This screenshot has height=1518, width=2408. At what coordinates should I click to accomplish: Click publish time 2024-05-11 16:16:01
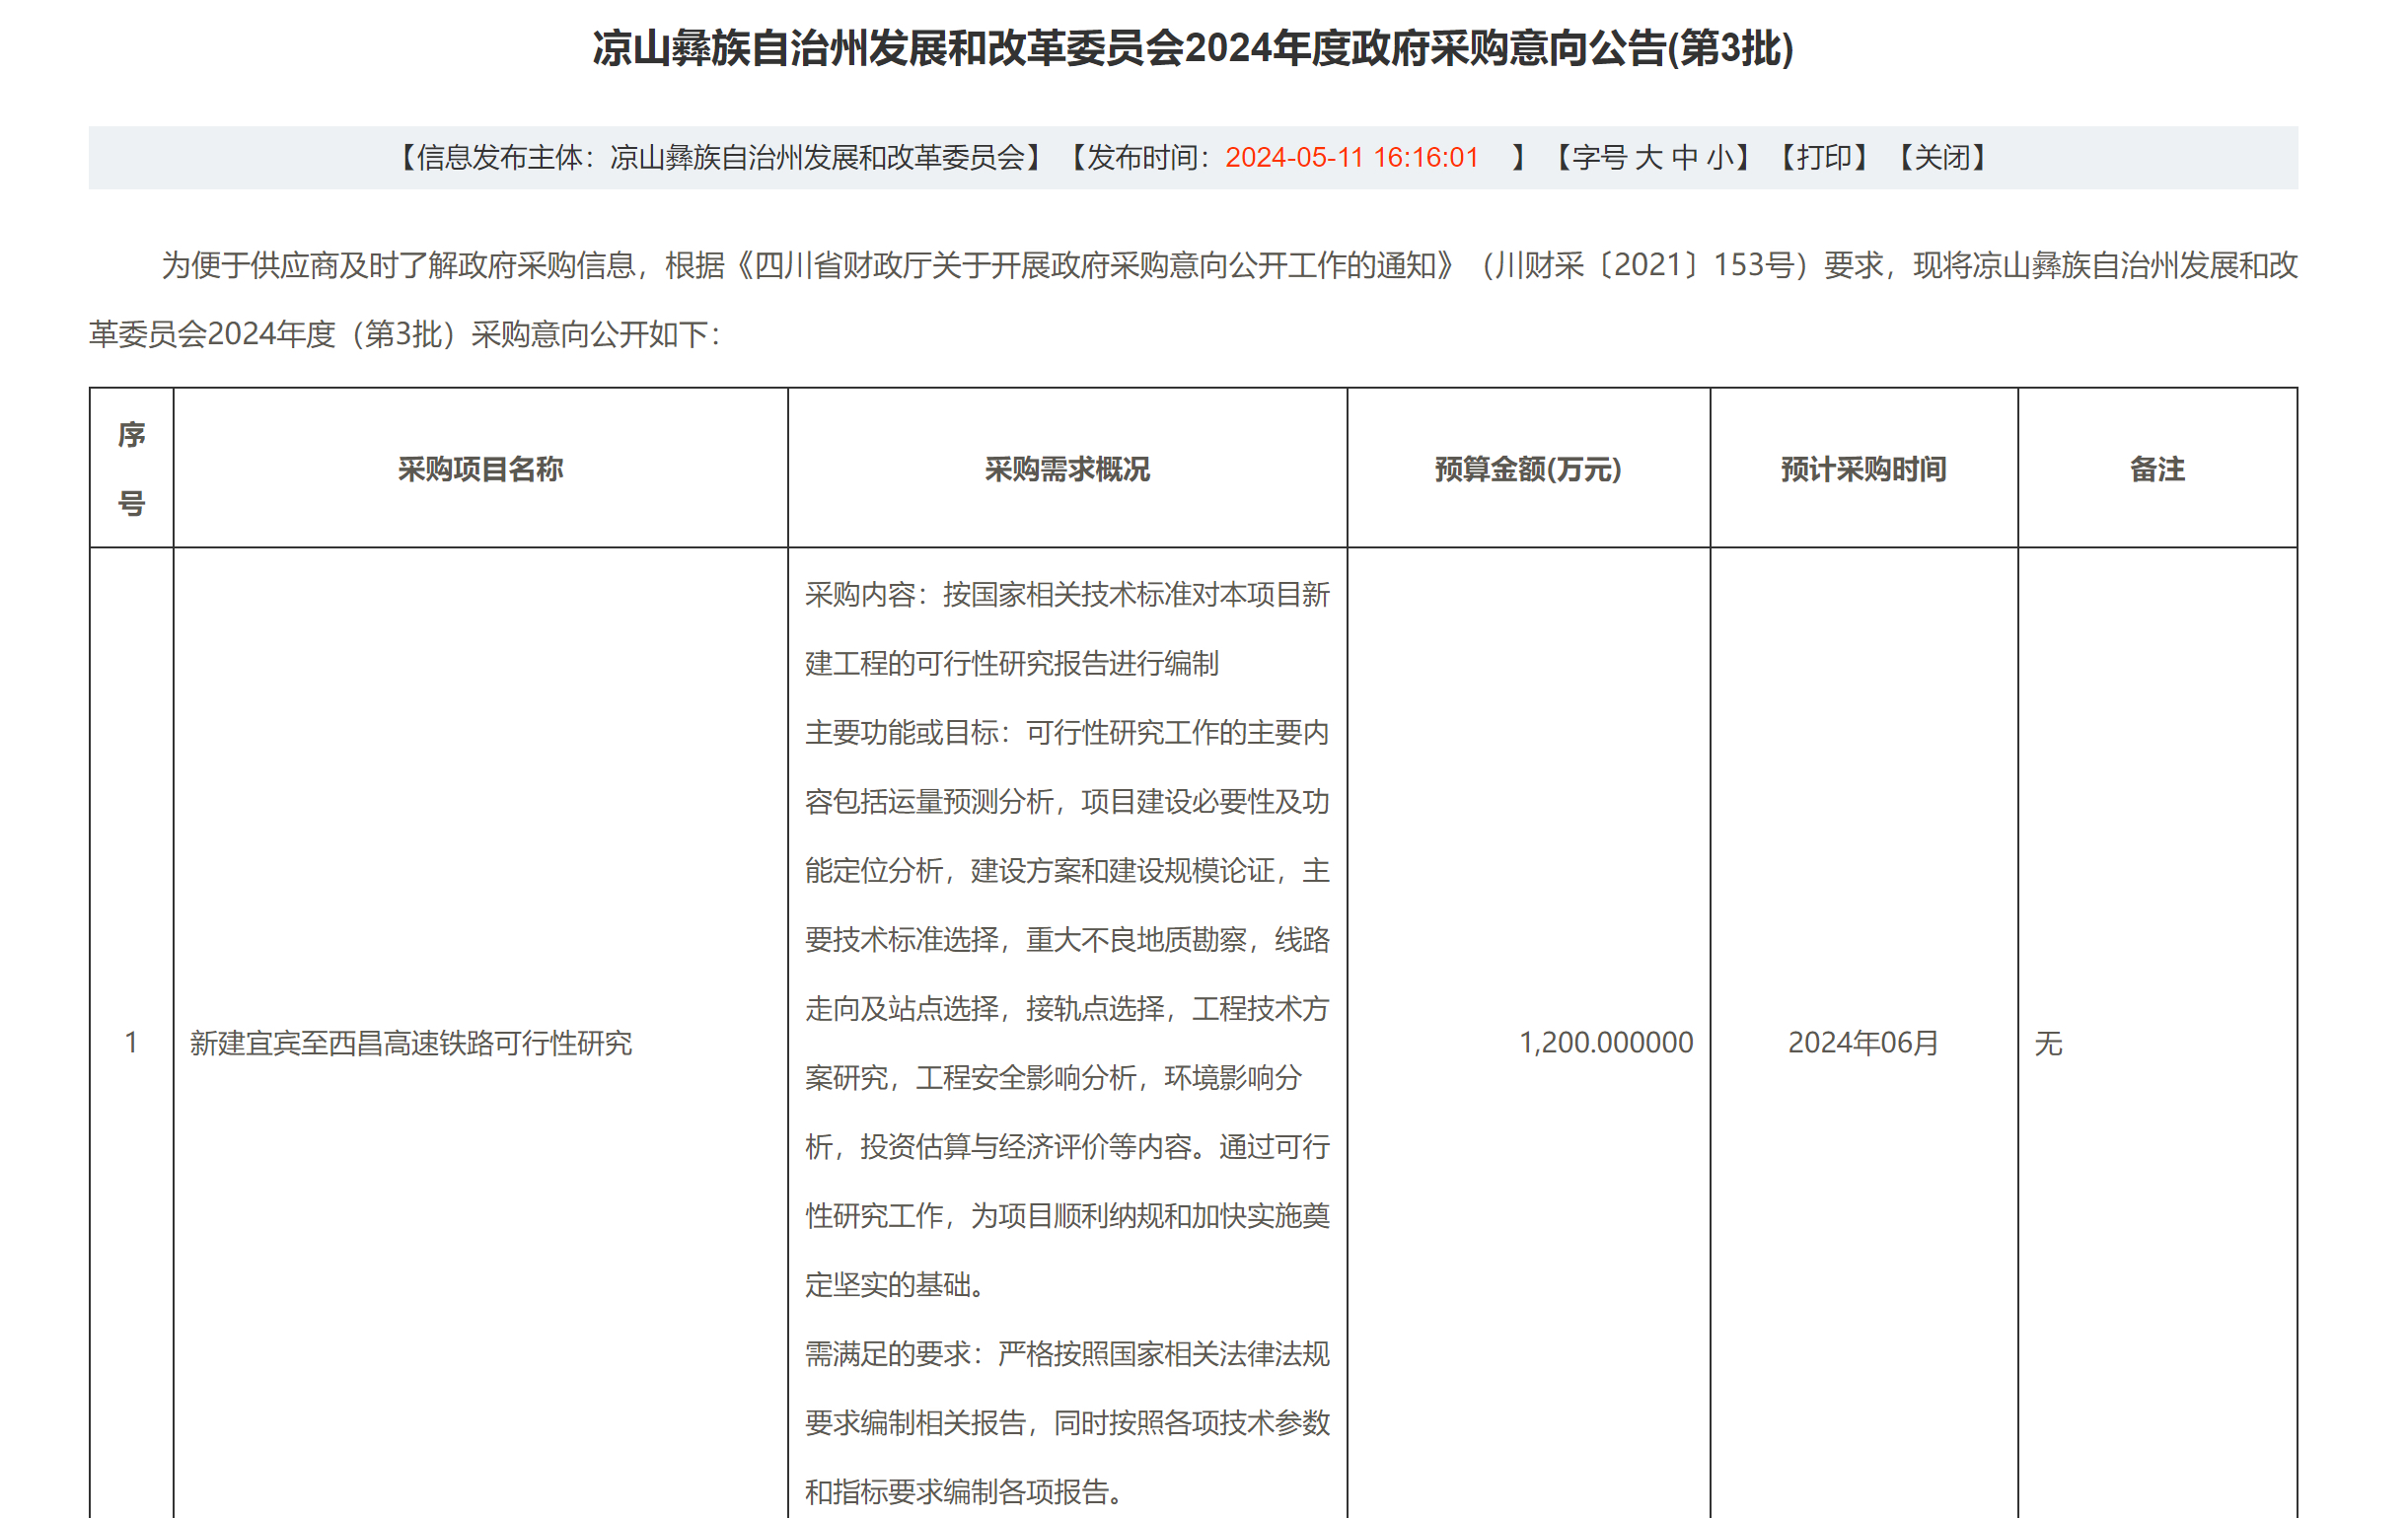1352,158
